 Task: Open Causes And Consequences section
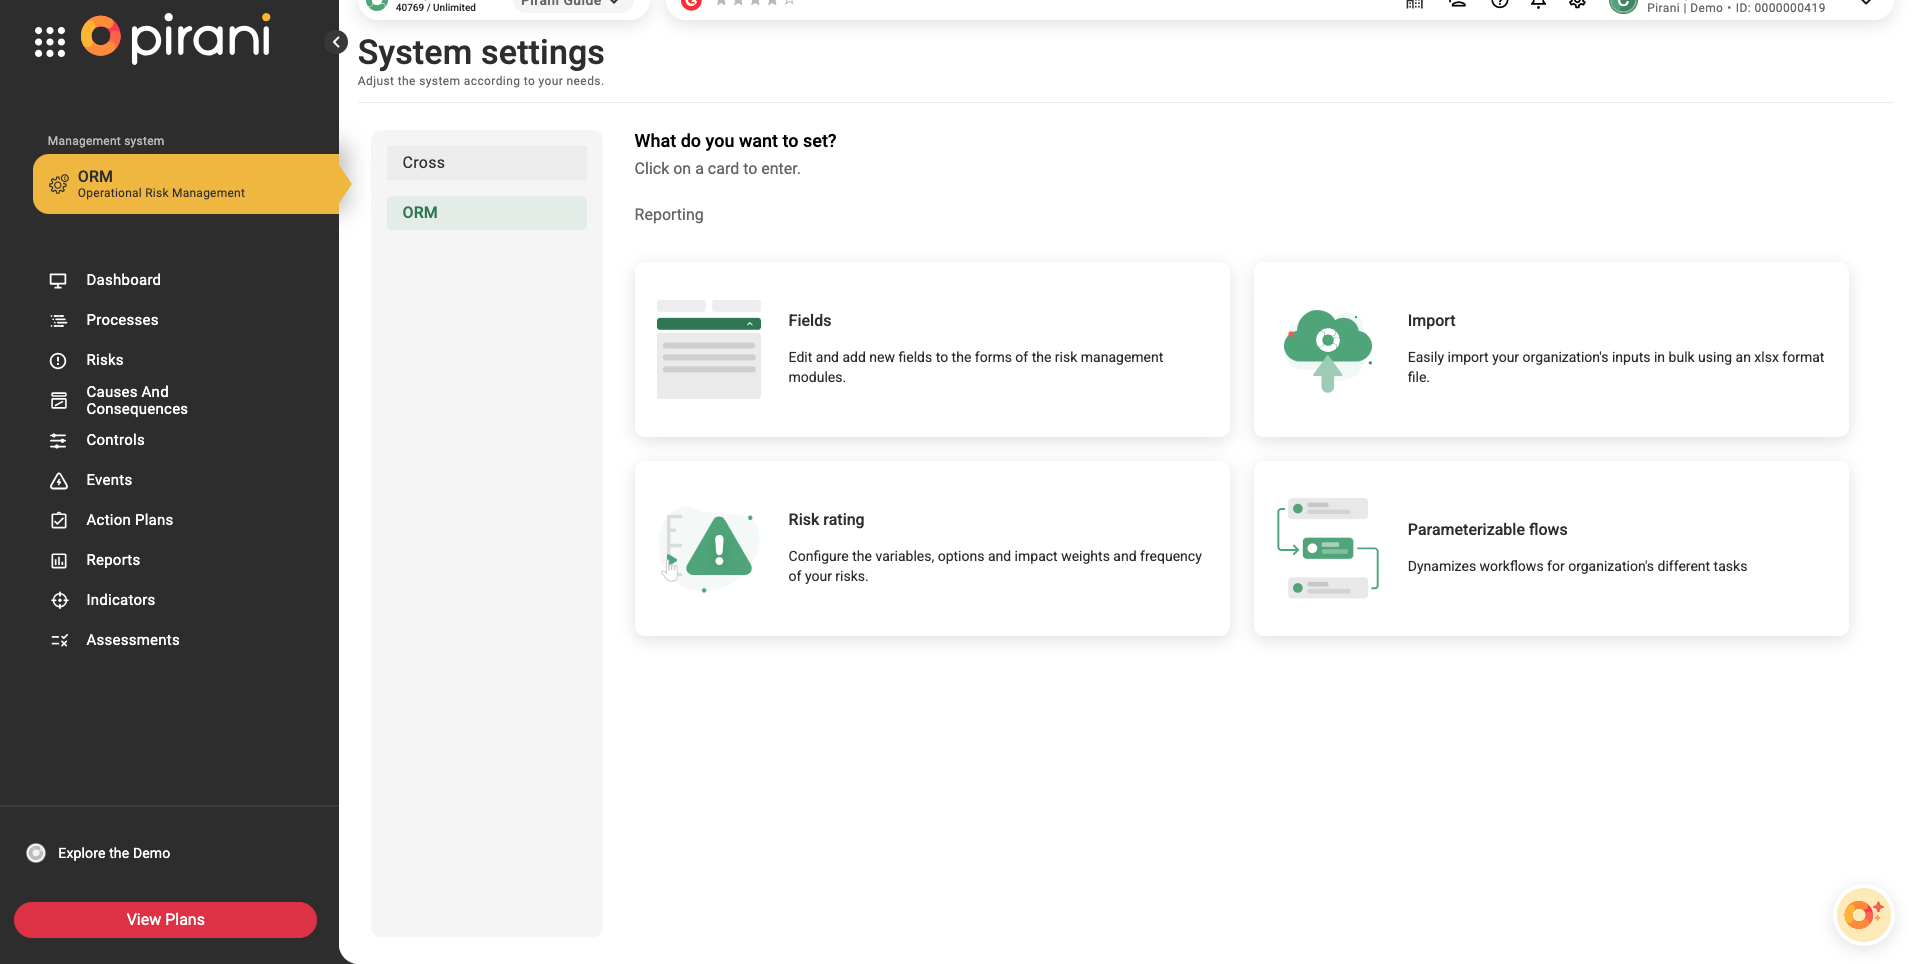[136, 400]
